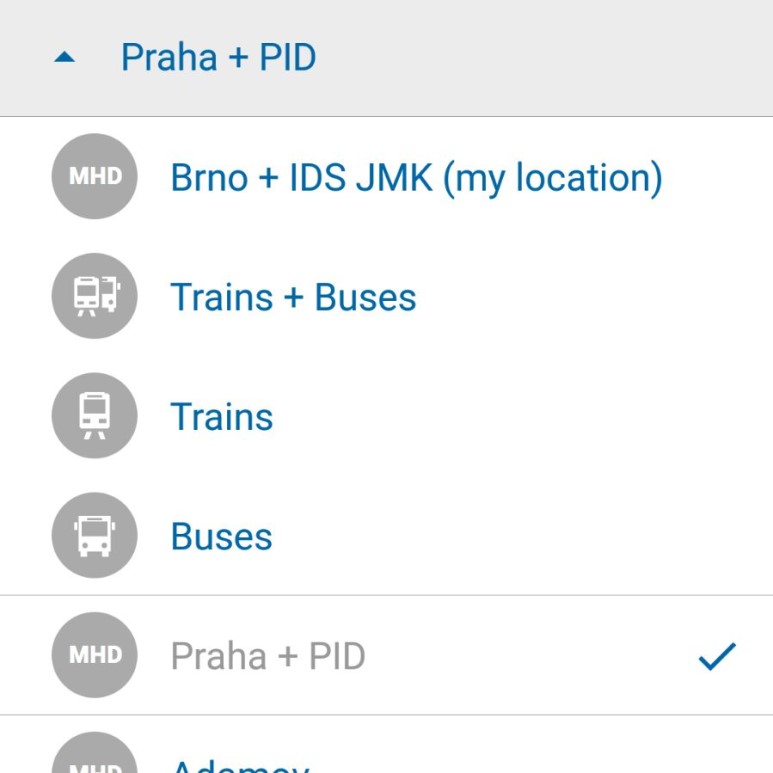
Task: Click the gray header bar area
Action: [x=386, y=58]
